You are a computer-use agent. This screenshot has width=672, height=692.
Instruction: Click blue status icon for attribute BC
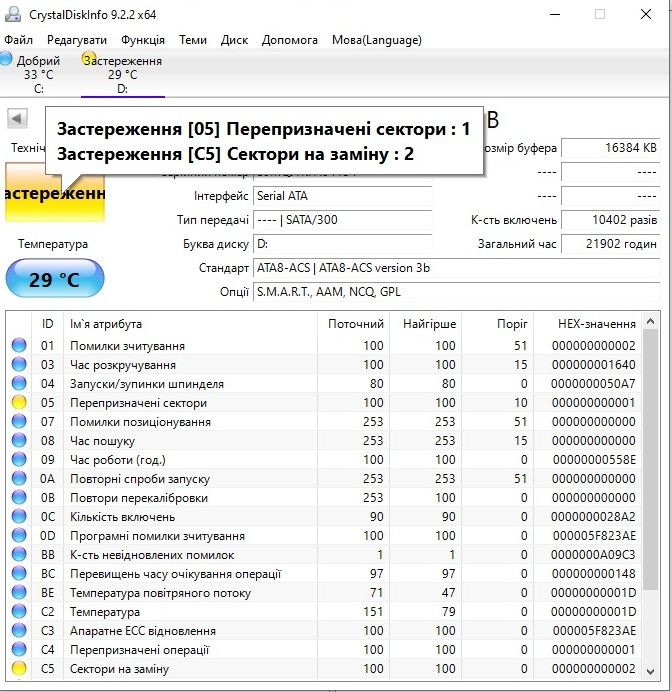(19, 573)
